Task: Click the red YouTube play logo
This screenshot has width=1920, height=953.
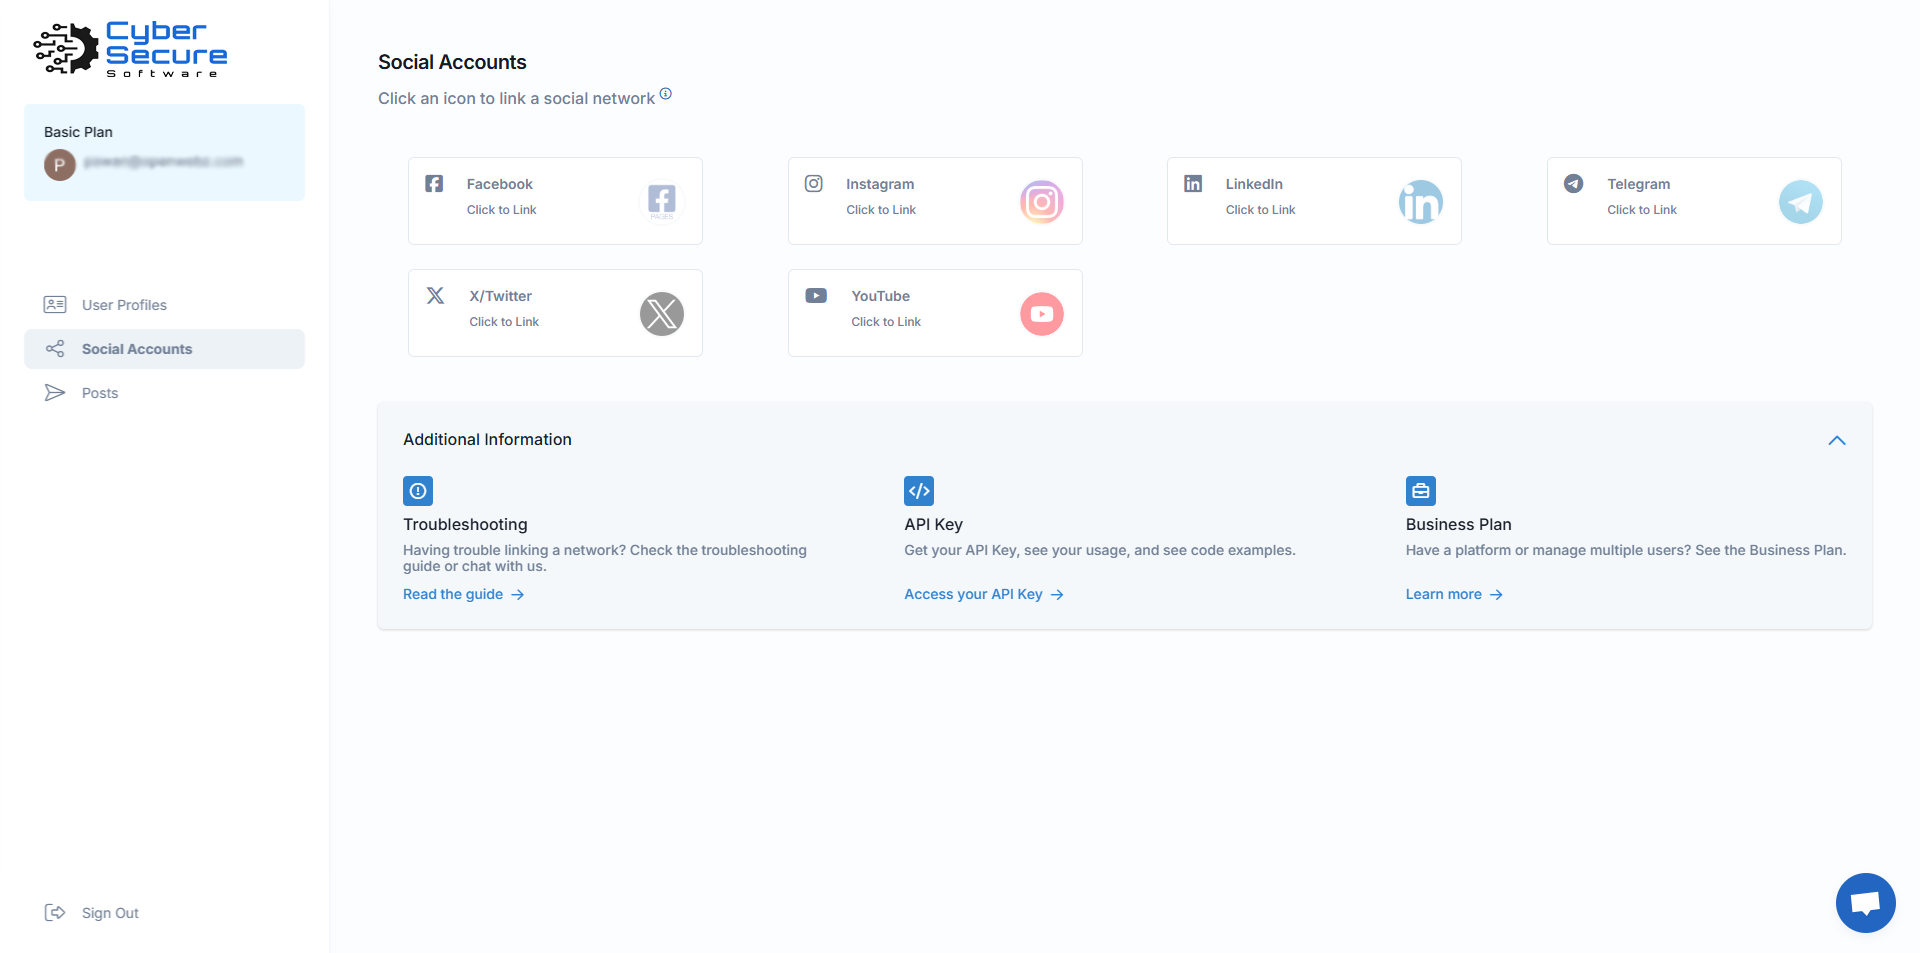Action: [1041, 314]
